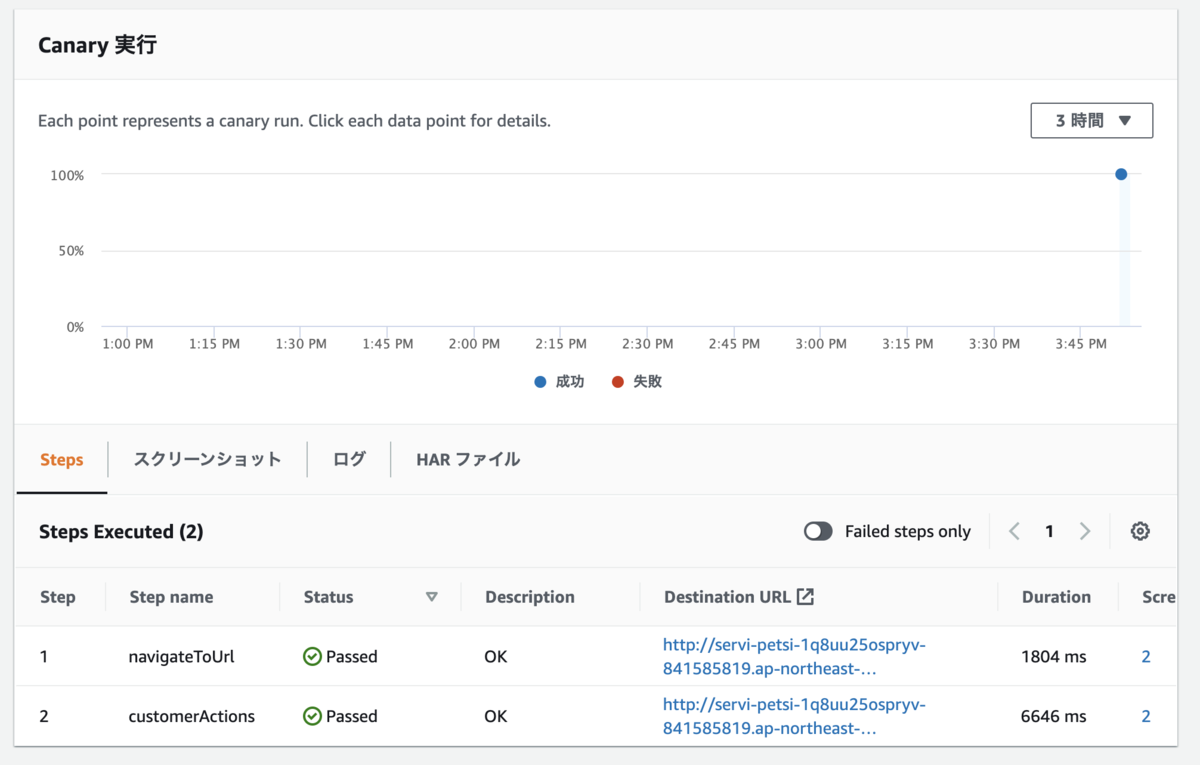Click the Step column header
The width and height of the screenshot is (1200, 765).
point(58,597)
